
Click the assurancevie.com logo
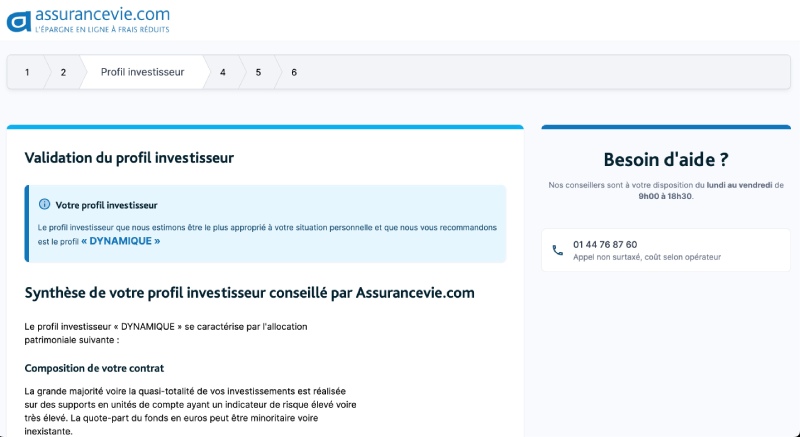coord(88,20)
